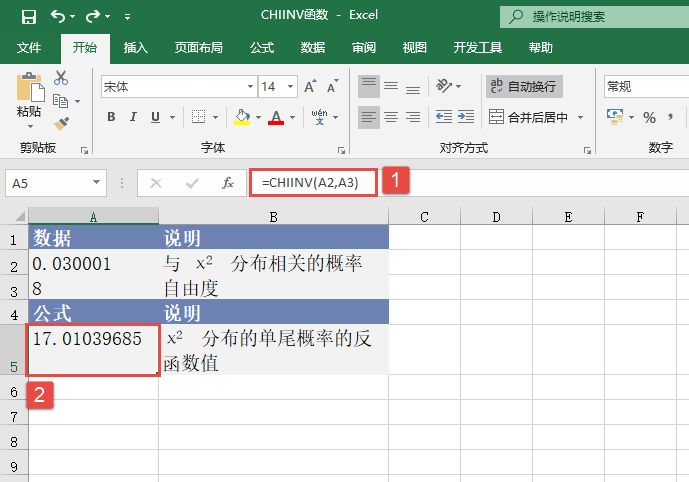Click the 粘贴 paste icon
This screenshot has height=482, width=689.
[x=30, y=87]
